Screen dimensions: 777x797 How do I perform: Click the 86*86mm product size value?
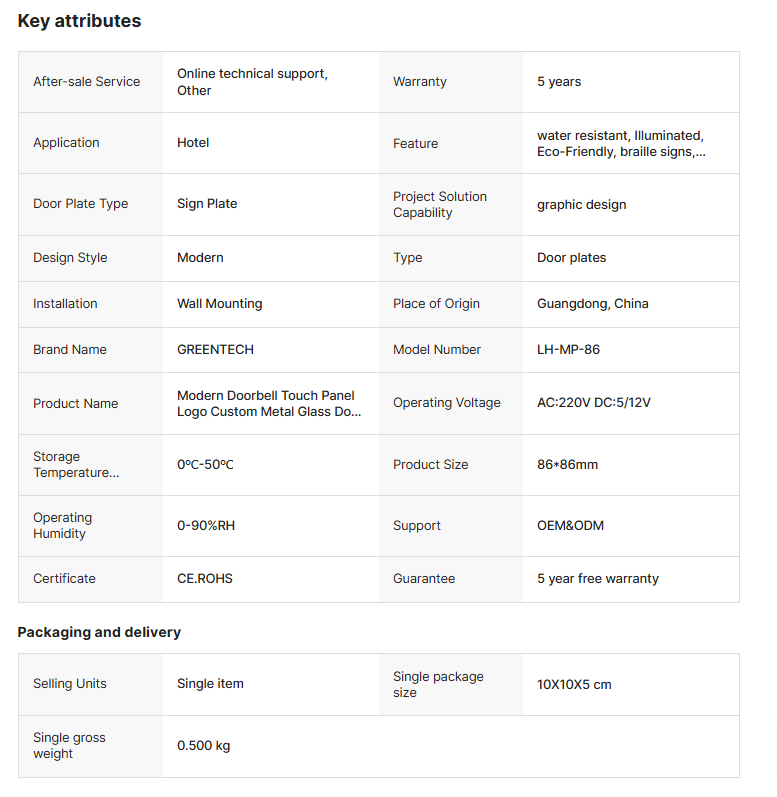pyautogui.click(x=567, y=465)
